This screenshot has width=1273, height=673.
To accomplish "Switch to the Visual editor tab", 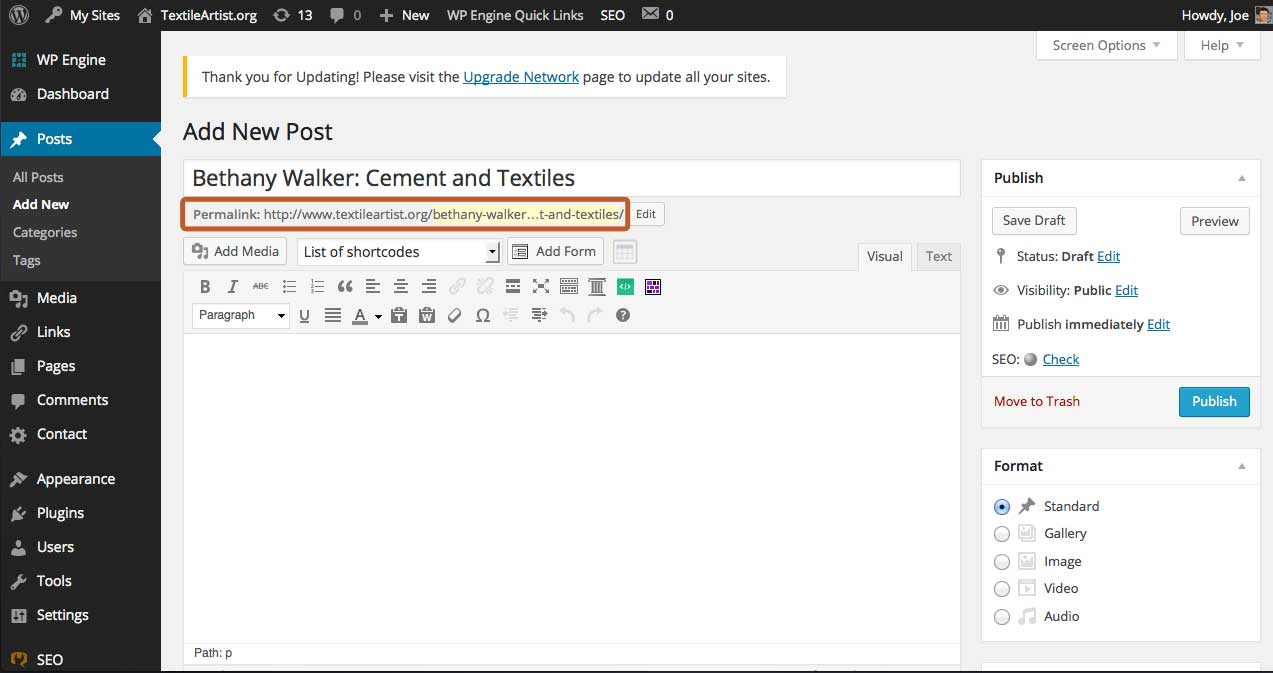I will [884, 256].
